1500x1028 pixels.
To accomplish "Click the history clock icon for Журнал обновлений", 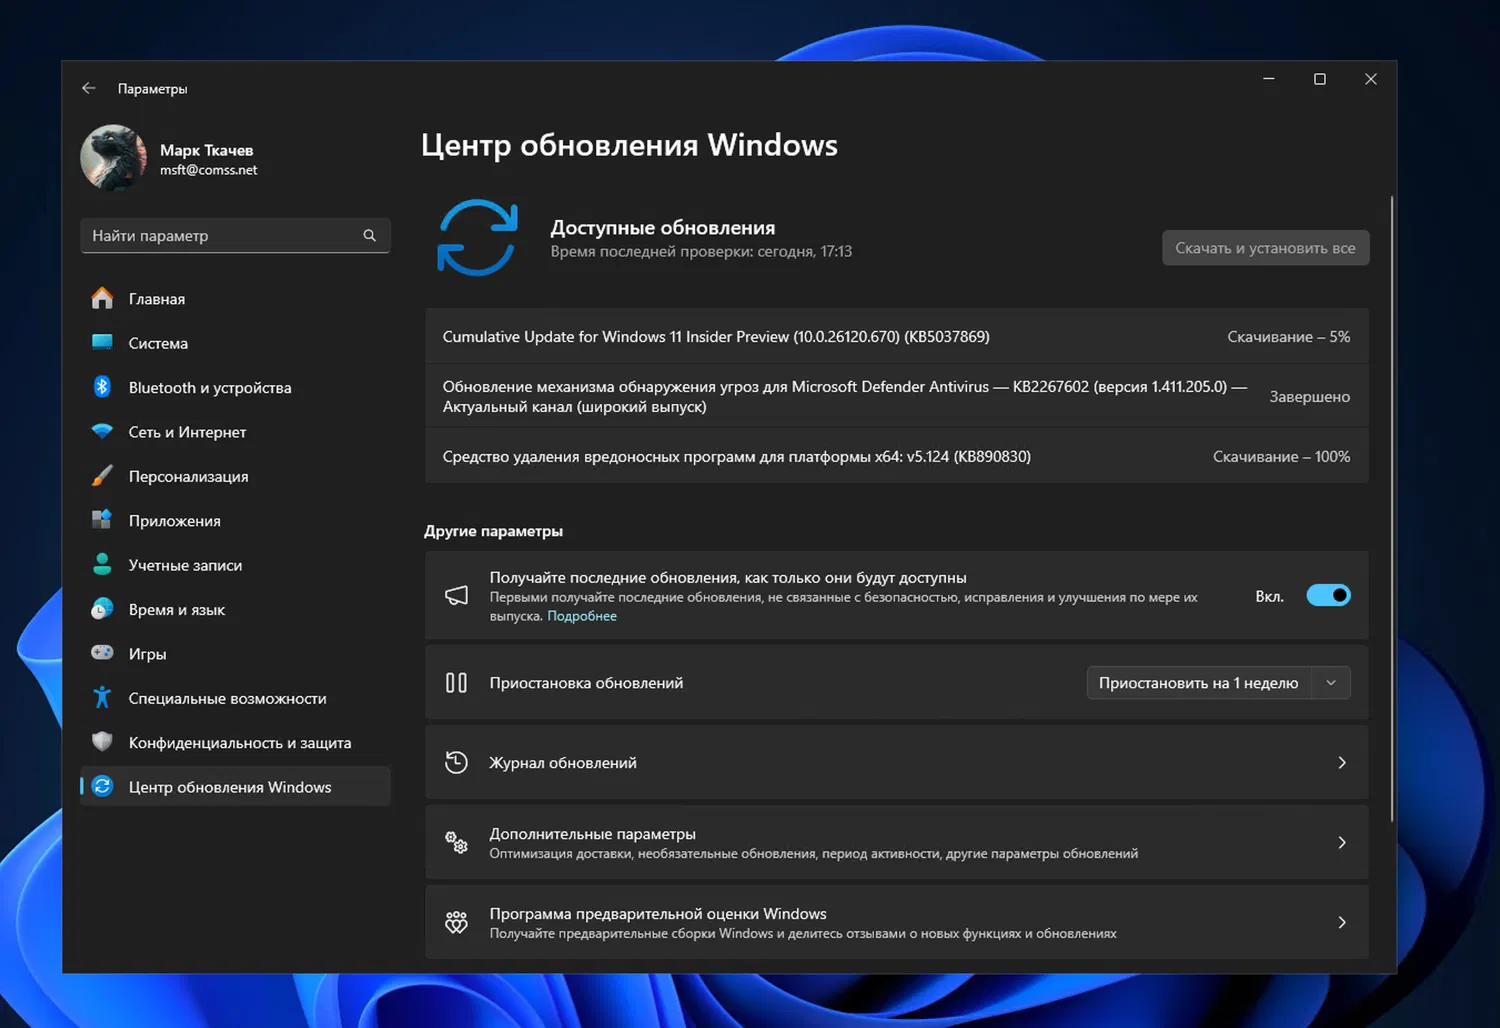I will coord(456,763).
